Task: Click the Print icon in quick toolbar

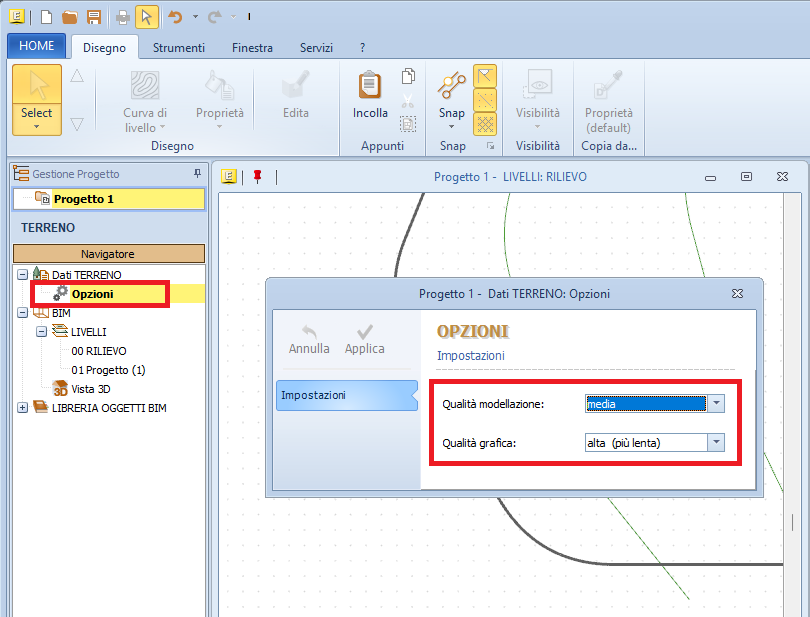Action: (x=122, y=17)
